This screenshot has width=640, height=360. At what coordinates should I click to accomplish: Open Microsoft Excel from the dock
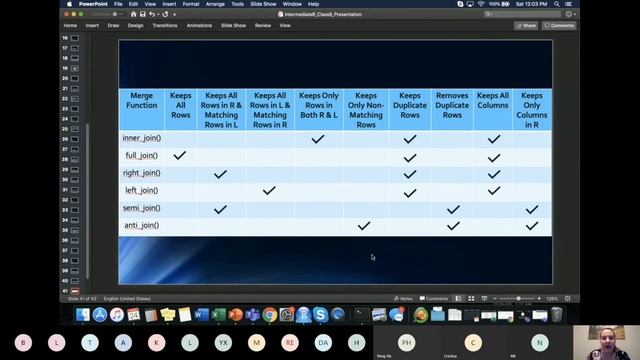point(218,315)
